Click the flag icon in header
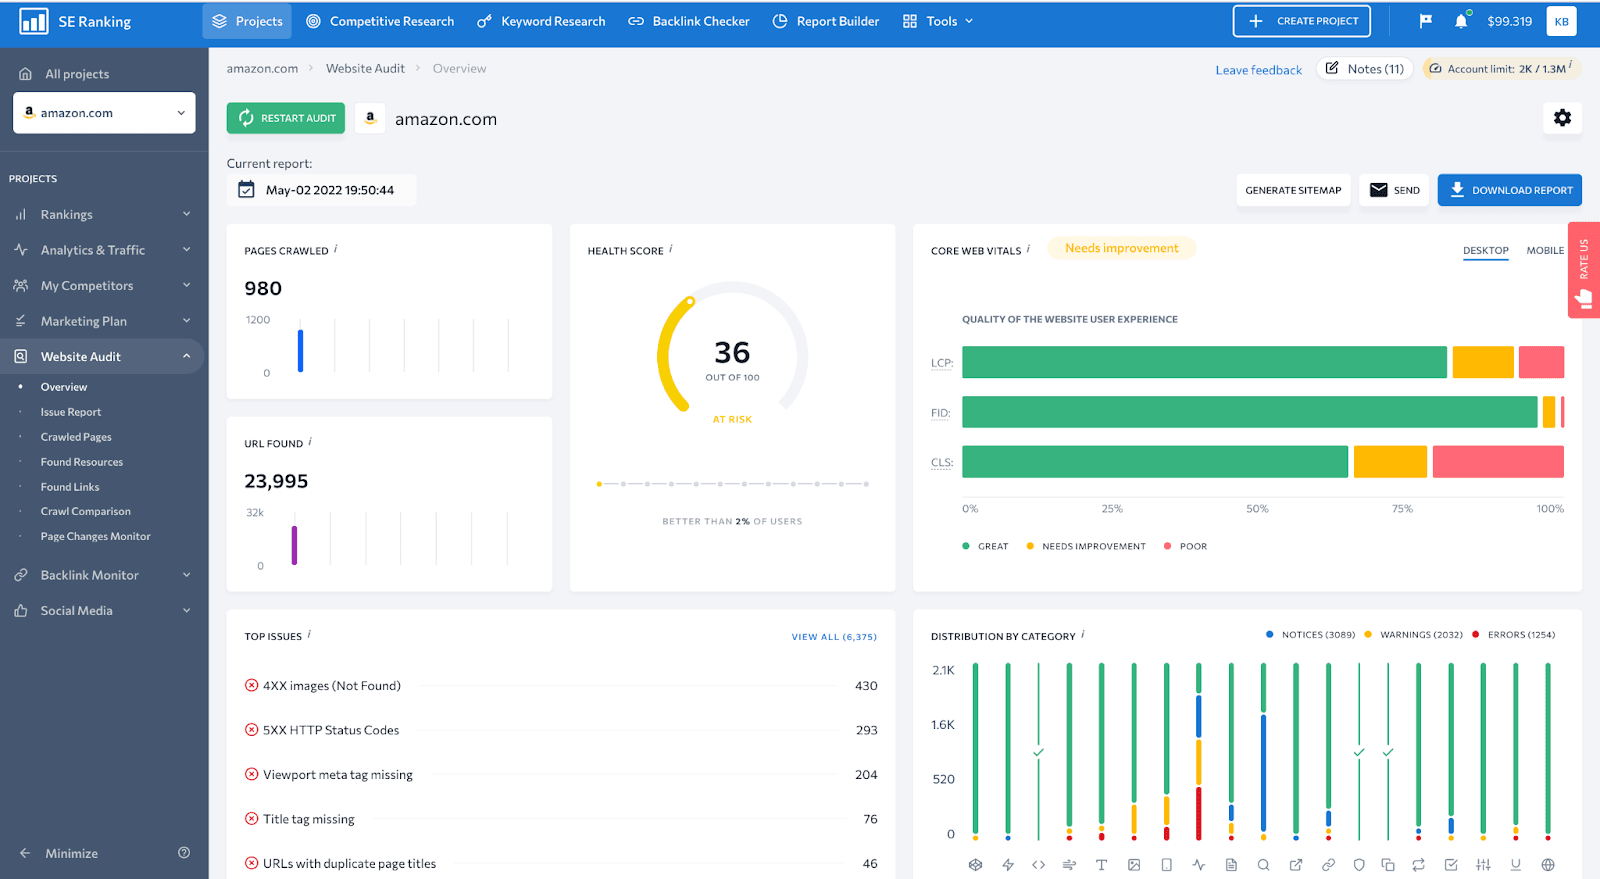The image size is (1600, 879). point(1425,21)
